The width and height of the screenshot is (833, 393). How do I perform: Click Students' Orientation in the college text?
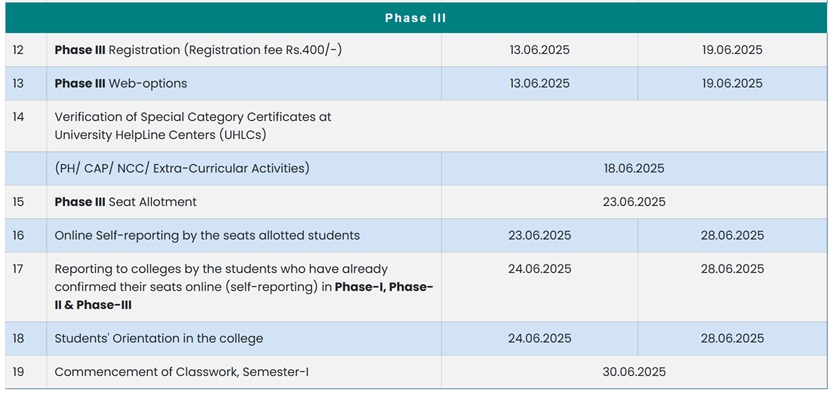pyautogui.click(x=159, y=338)
